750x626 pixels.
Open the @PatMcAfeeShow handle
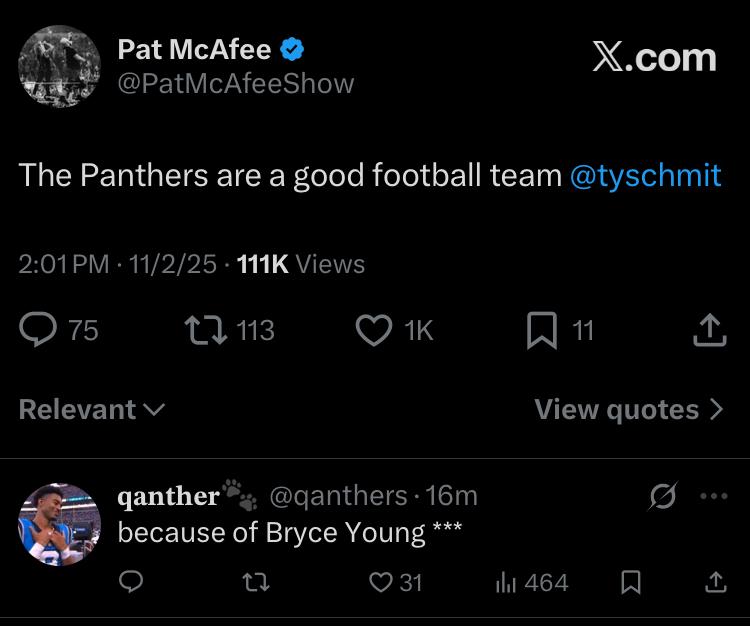coord(235,84)
